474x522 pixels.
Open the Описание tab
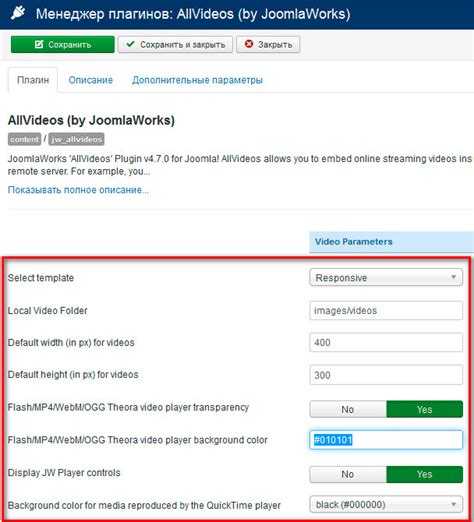[x=91, y=80]
